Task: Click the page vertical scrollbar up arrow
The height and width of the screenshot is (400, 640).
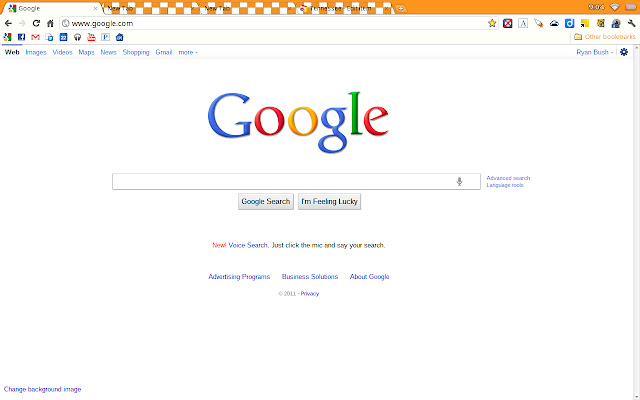Action: click(636, 49)
